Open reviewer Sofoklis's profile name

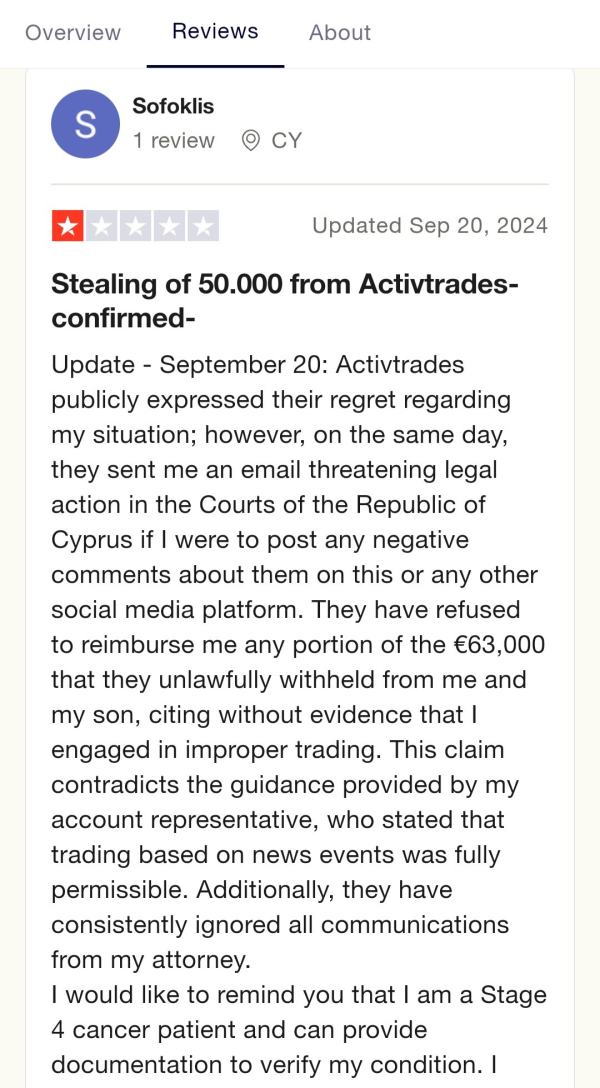click(x=173, y=106)
